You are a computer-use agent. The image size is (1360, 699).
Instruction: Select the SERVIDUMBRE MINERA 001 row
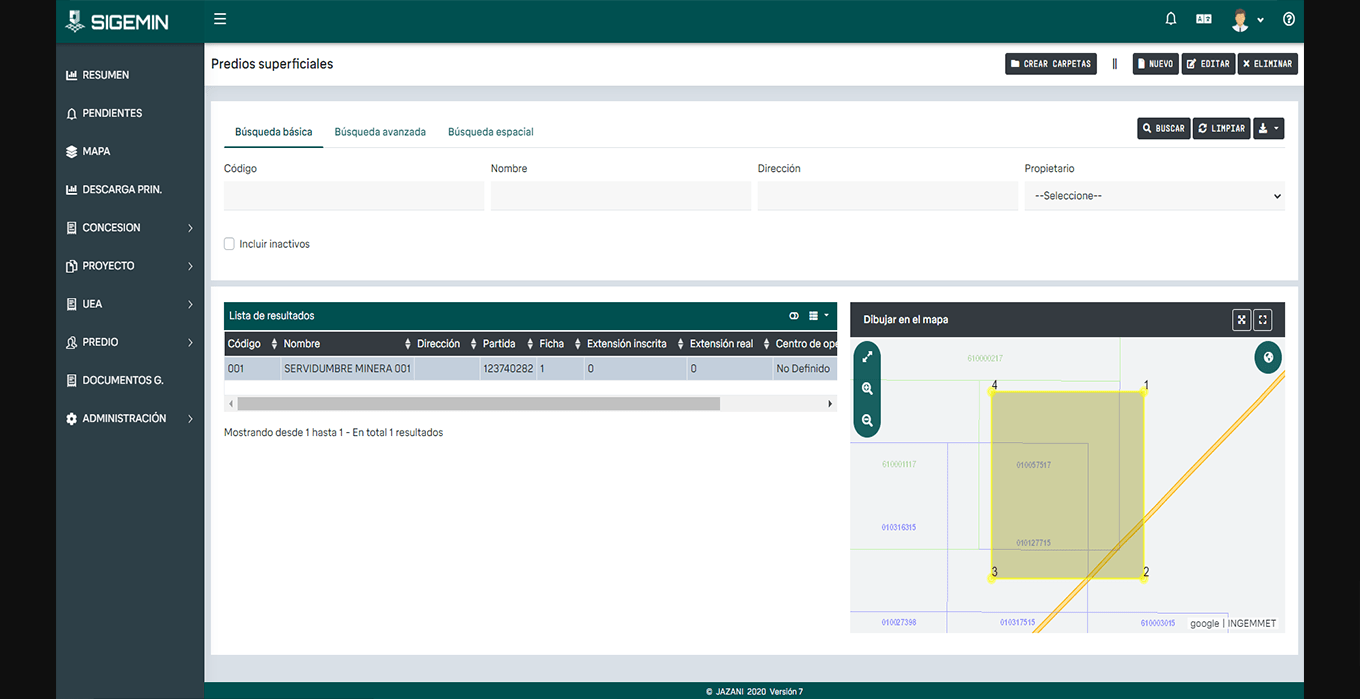(x=530, y=369)
